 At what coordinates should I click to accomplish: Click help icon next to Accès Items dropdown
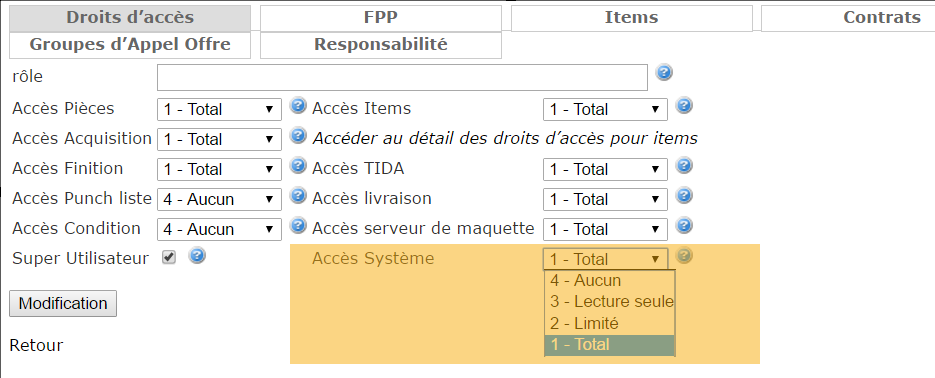click(x=684, y=106)
